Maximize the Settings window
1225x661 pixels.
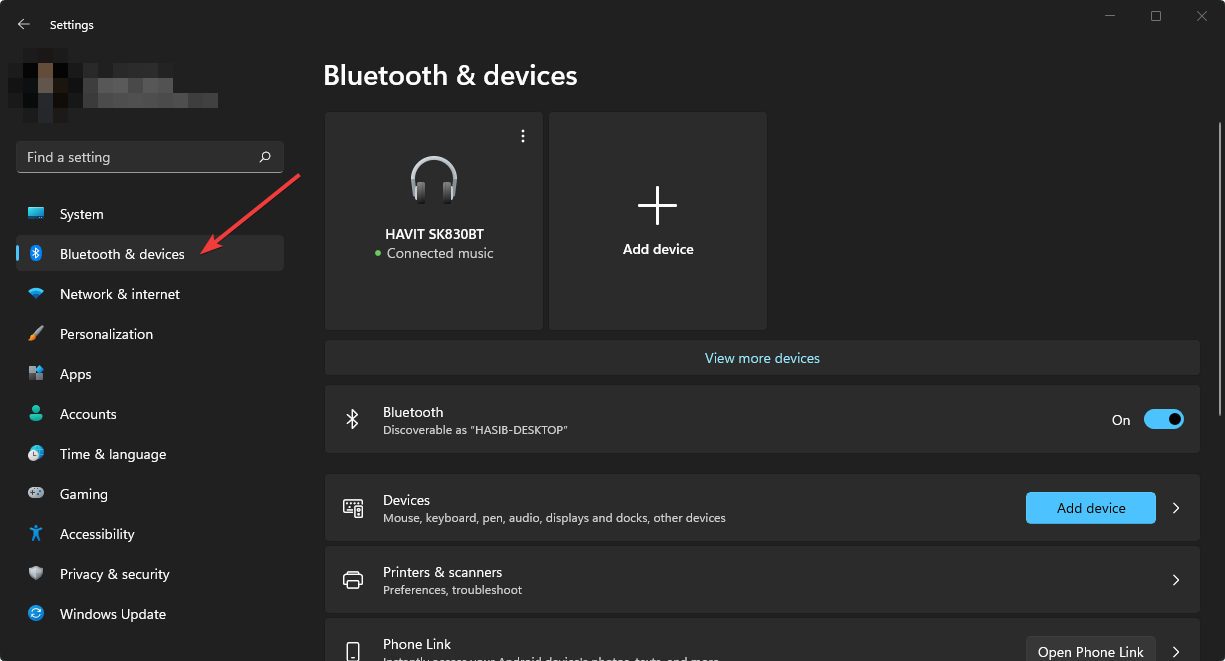click(1156, 16)
